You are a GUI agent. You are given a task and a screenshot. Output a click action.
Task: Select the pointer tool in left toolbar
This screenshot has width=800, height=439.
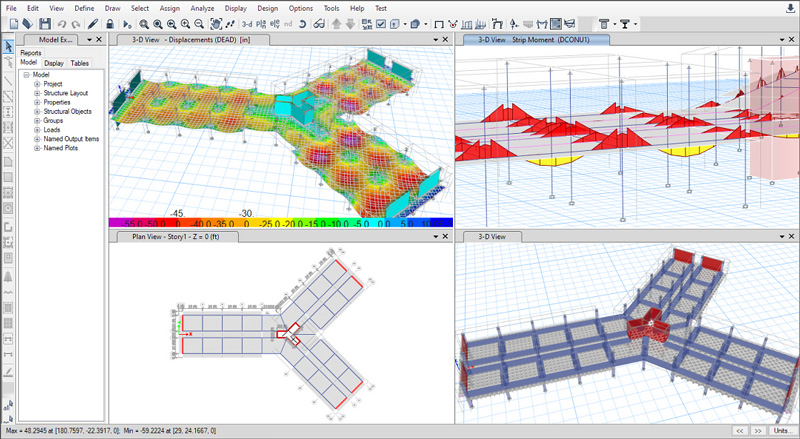click(x=9, y=45)
